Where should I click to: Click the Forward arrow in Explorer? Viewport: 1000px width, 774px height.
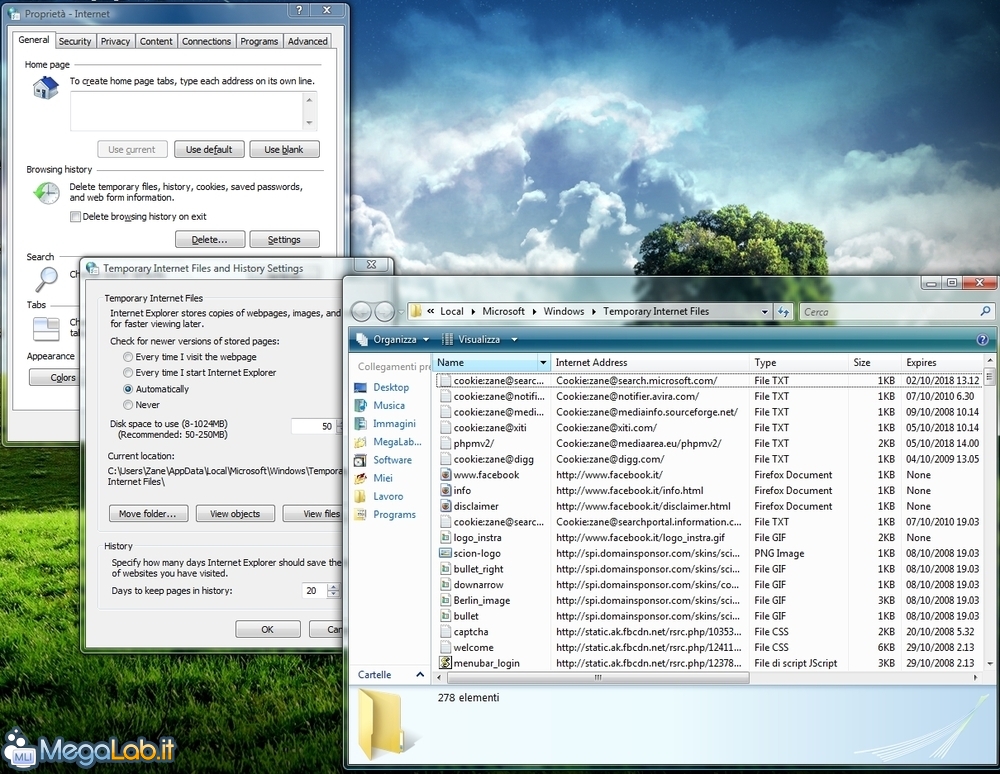pos(384,312)
